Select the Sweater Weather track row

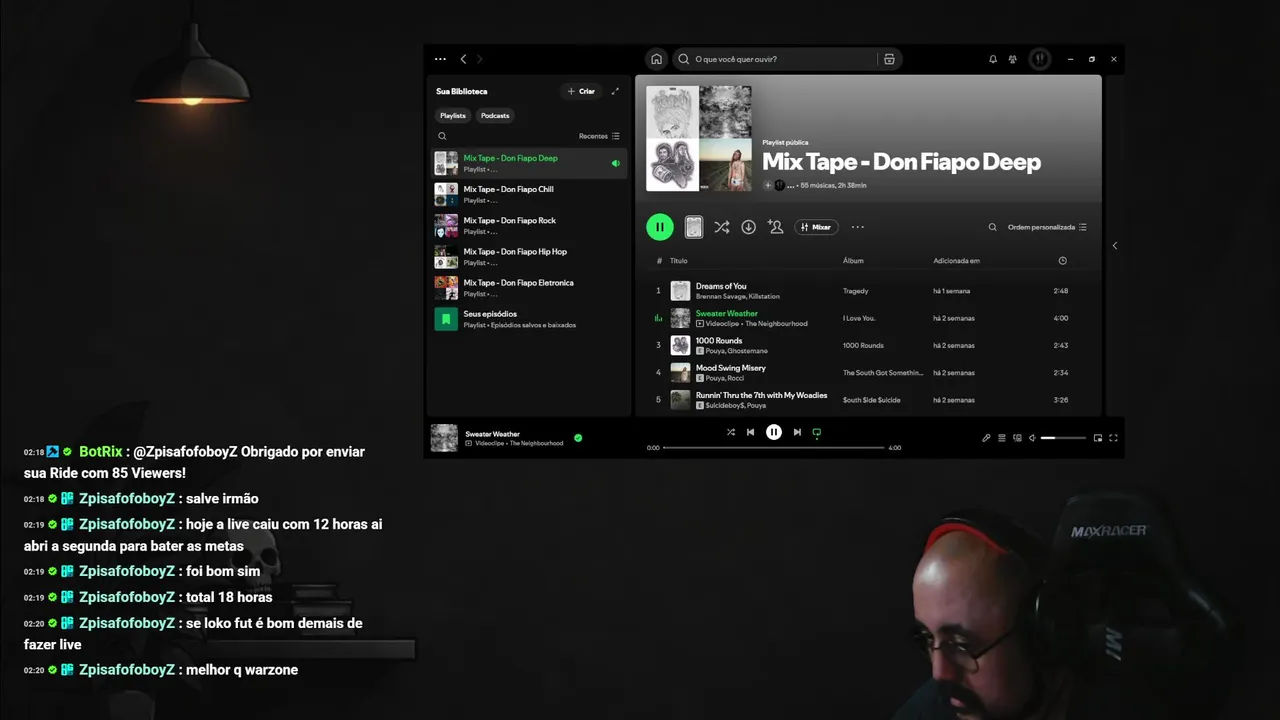point(868,318)
